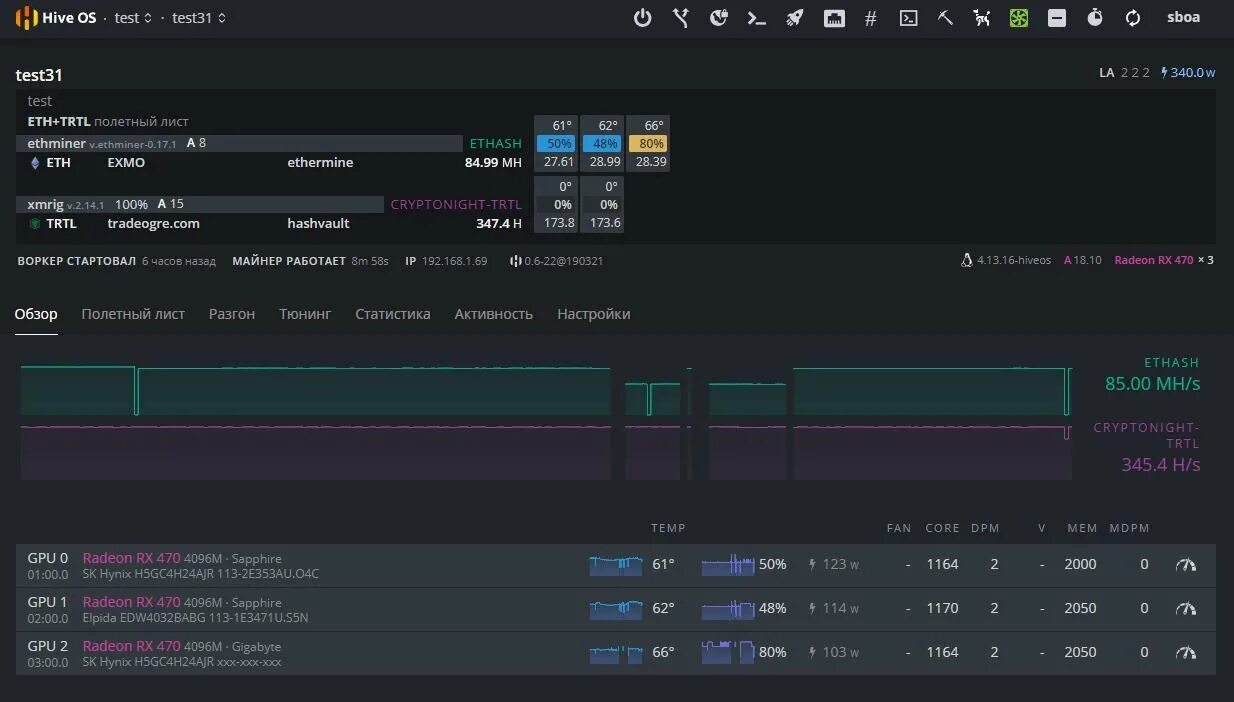Click the 345.4 H/s chart value
This screenshot has height=702, width=1234.
coord(1160,465)
